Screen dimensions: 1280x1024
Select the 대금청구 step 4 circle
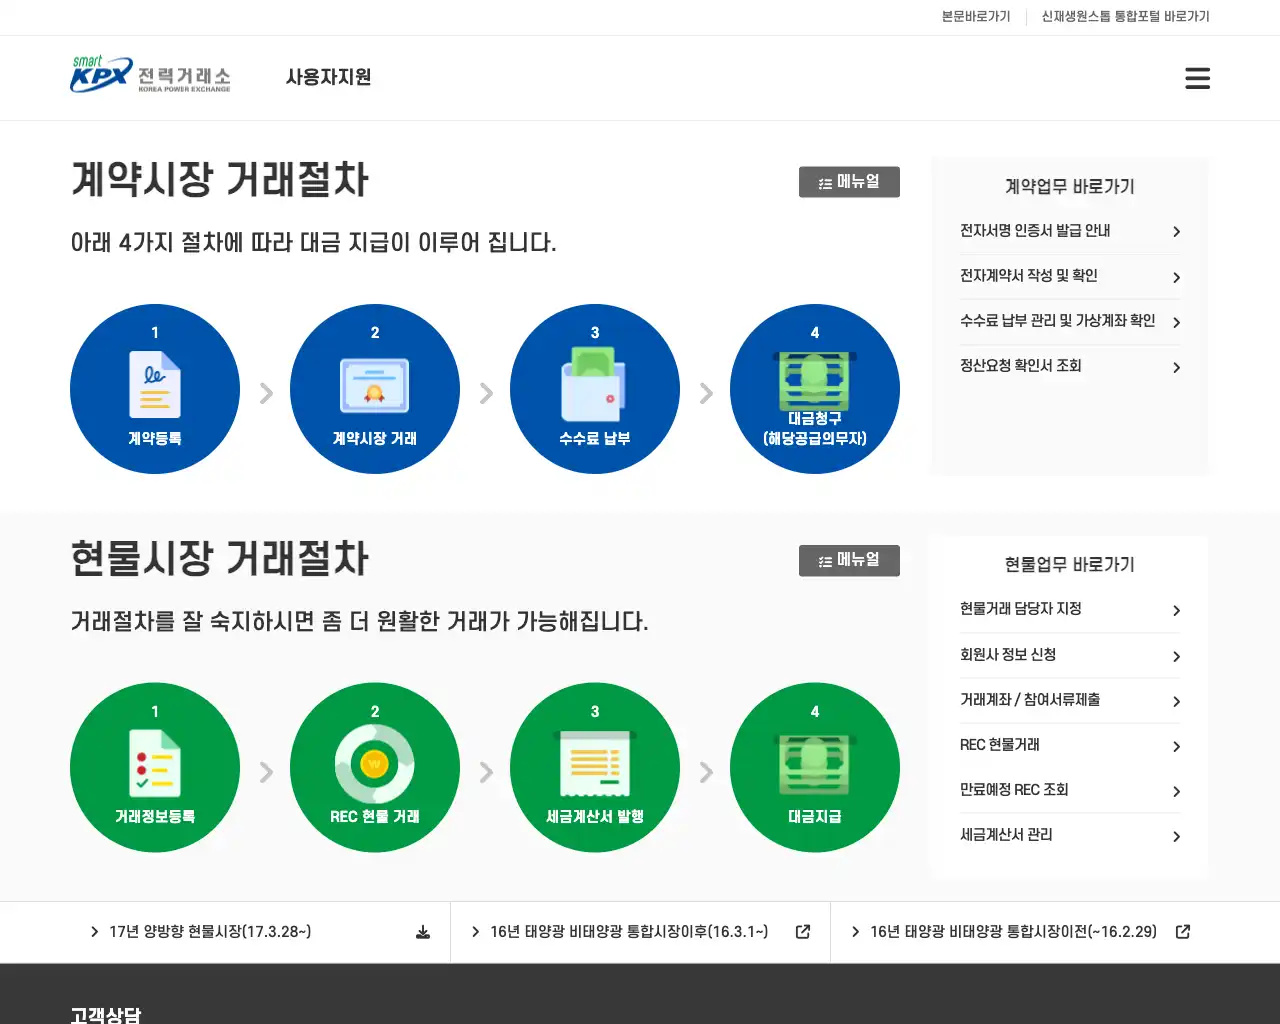coord(815,389)
